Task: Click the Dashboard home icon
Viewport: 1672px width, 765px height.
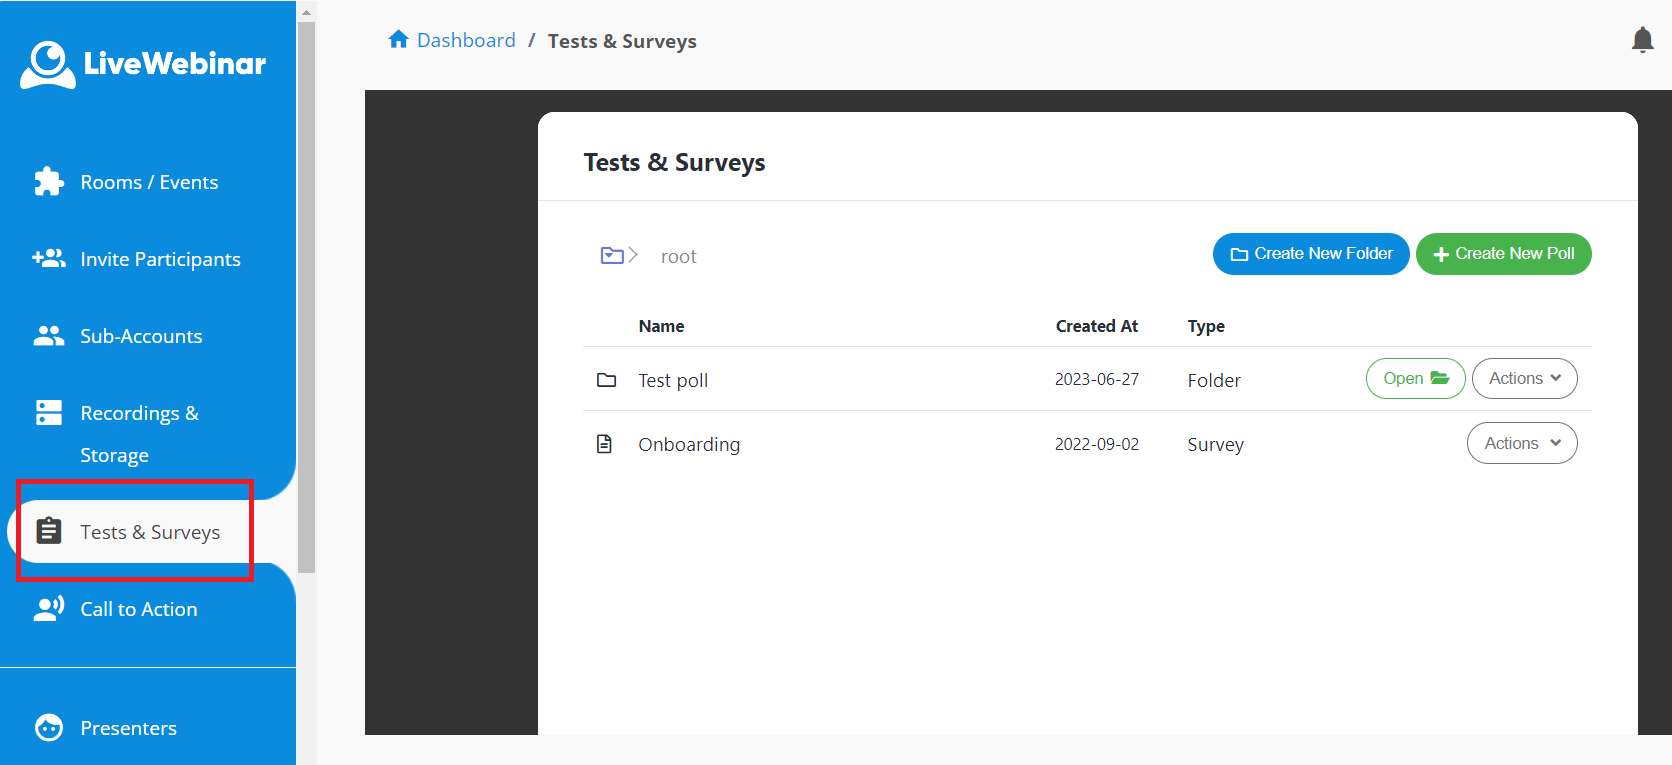Action: point(398,40)
